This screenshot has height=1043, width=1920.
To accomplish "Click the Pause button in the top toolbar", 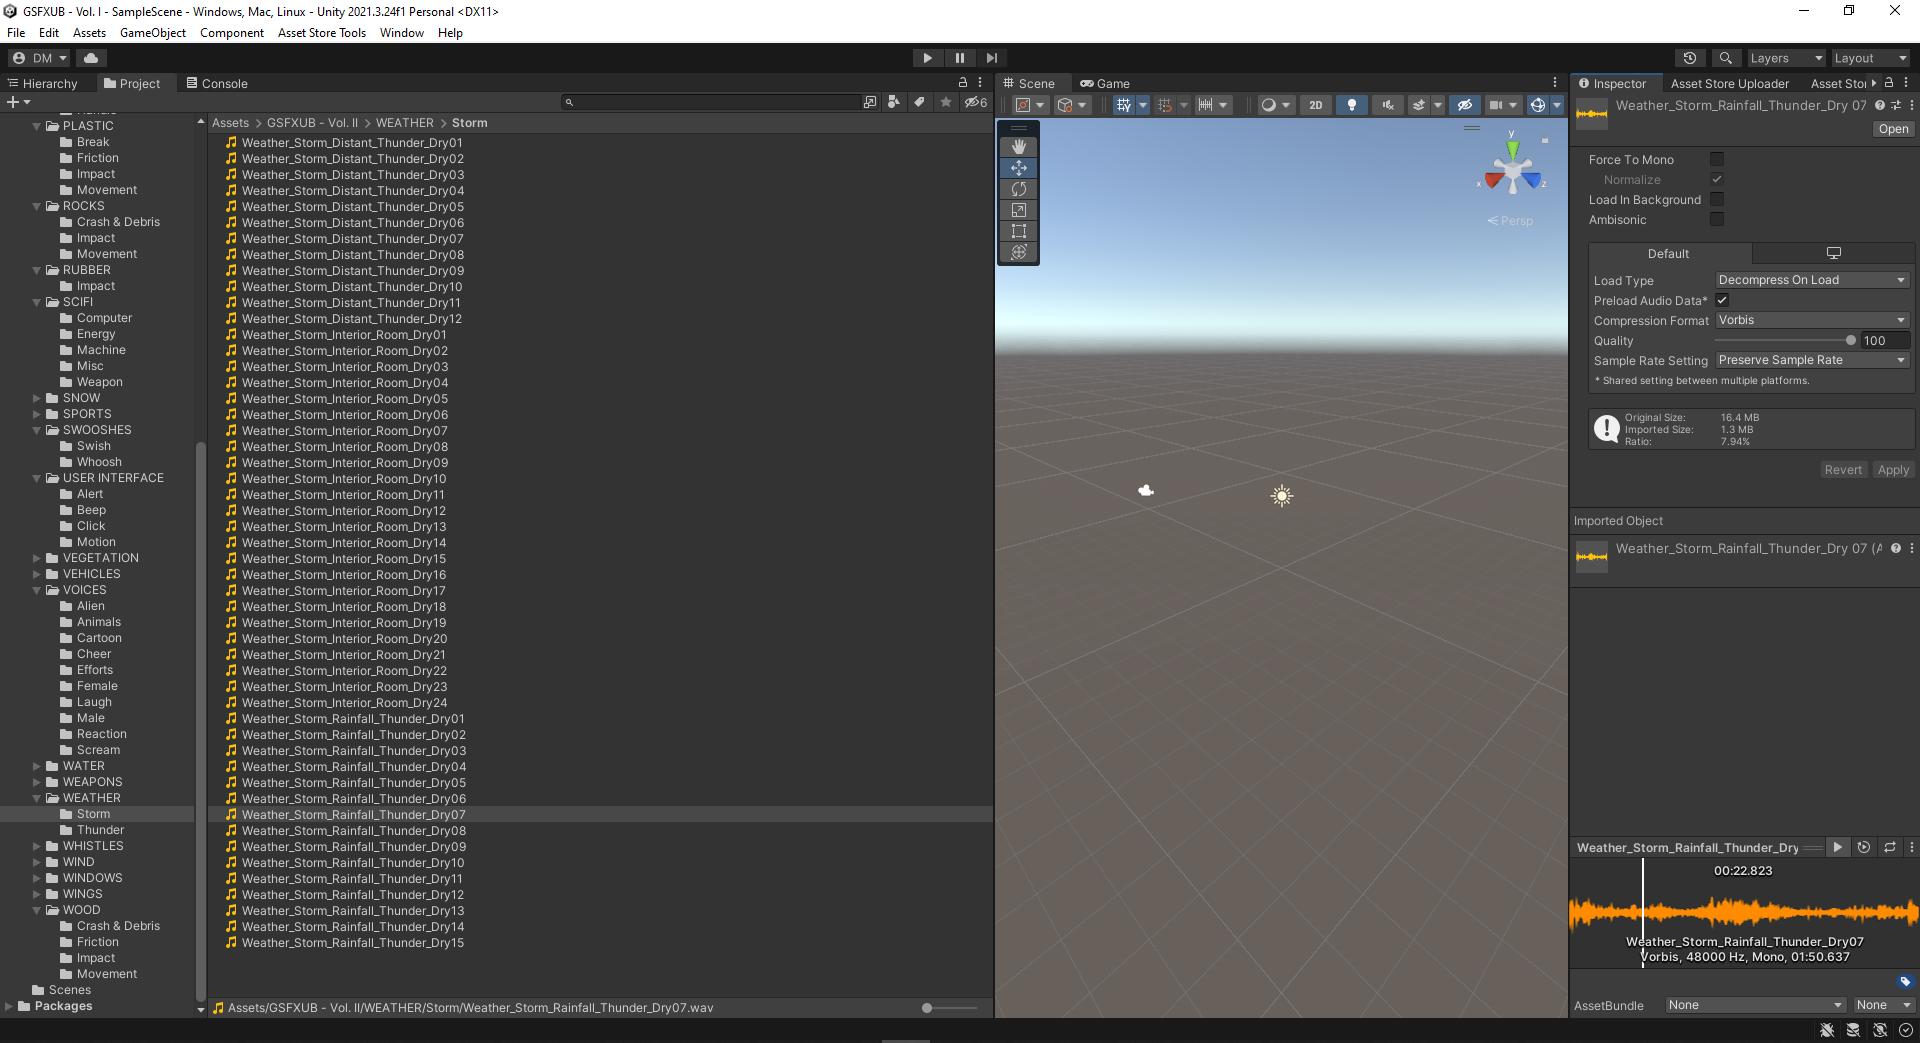I will click(959, 58).
